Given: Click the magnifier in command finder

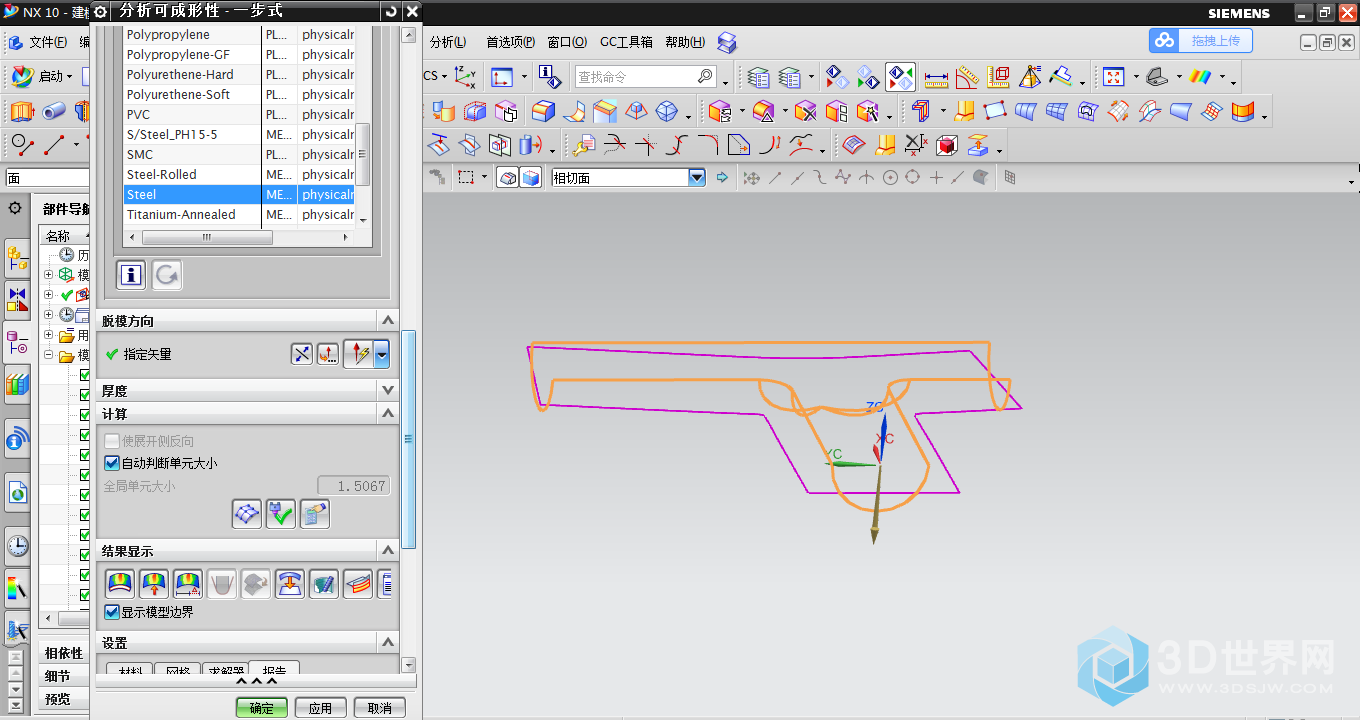Looking at the screenshot, I should pos(705,76).
